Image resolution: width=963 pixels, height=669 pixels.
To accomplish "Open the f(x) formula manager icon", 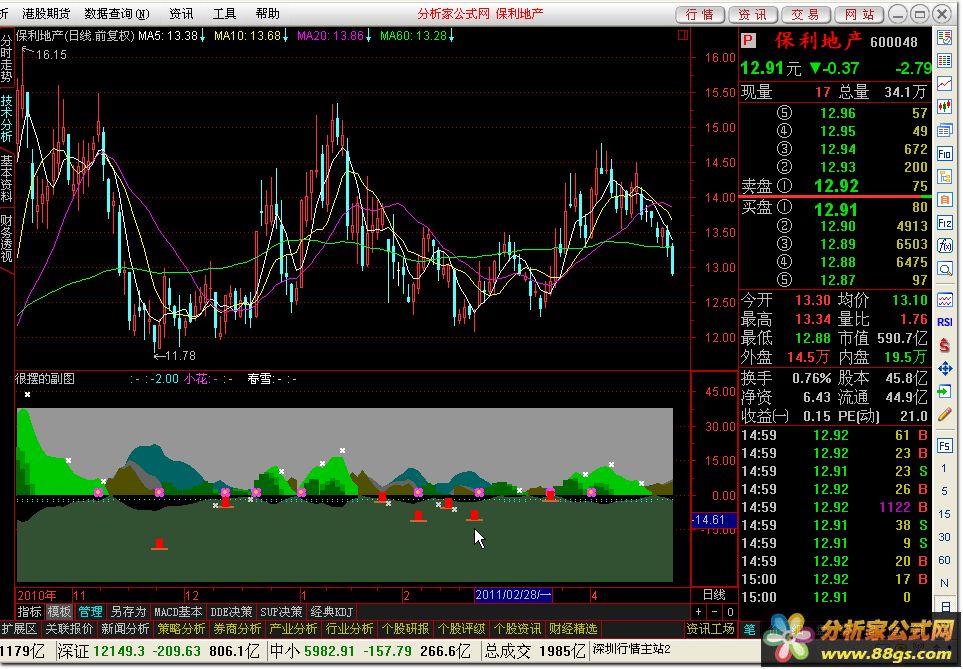I will point(945,246).
